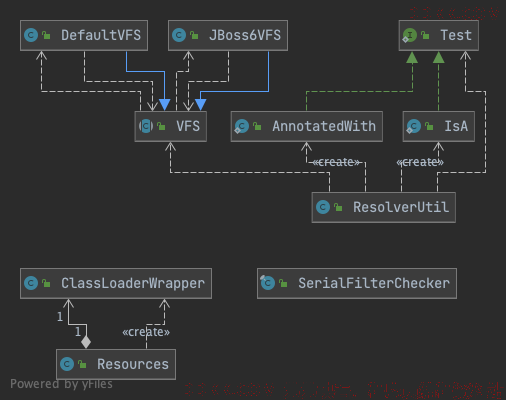Select the Test interface node
The height and width of the screenshot is (400, 506).
pos(439,36)
